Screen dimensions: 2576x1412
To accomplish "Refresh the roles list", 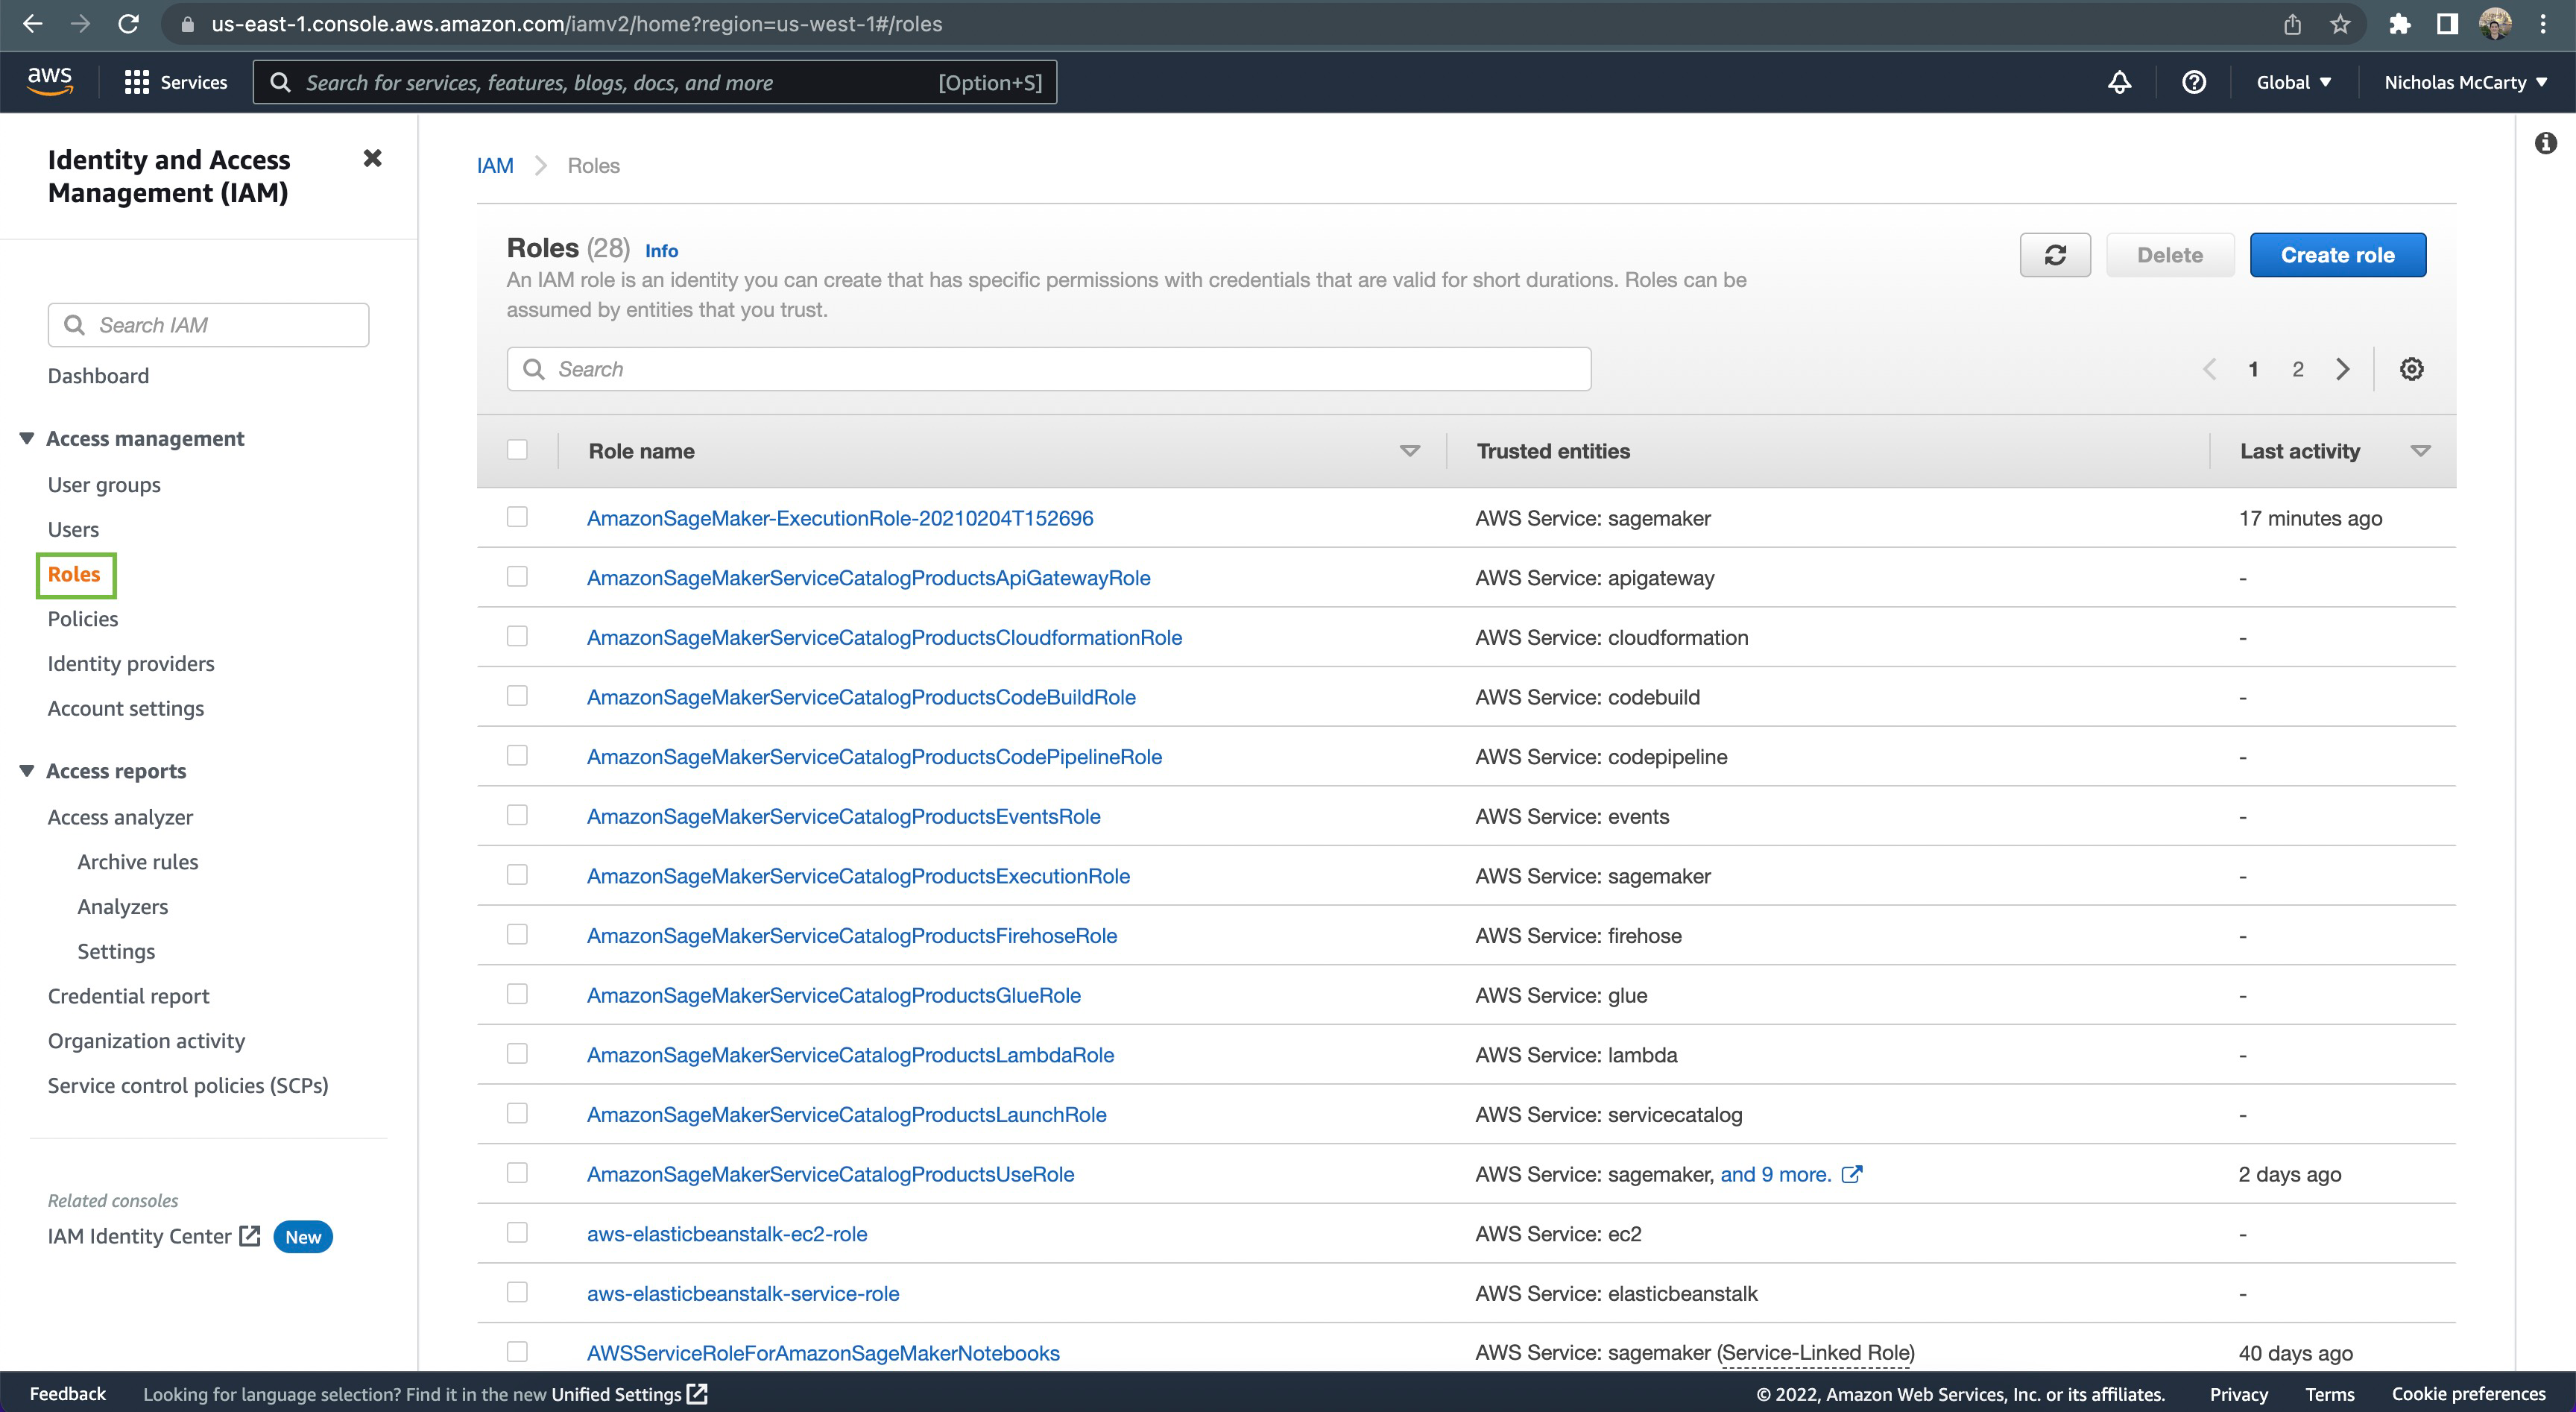I will [x=2054, y=255].
